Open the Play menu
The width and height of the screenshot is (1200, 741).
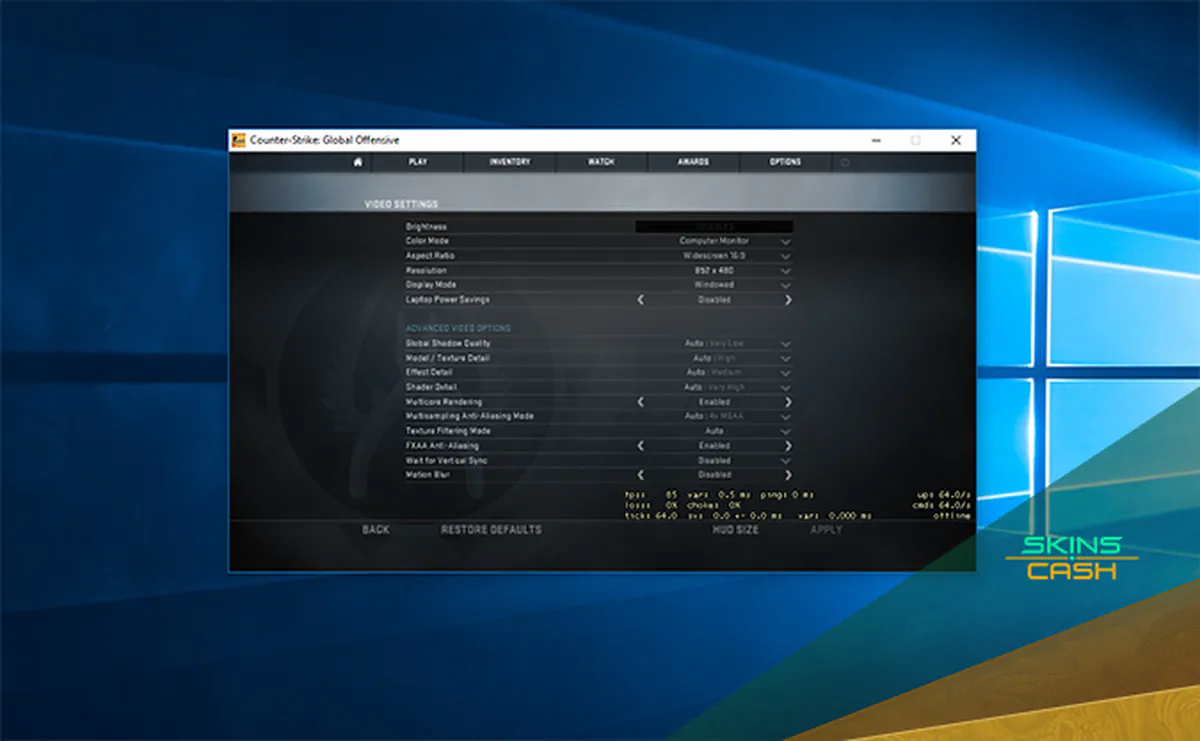coord(418,162)
